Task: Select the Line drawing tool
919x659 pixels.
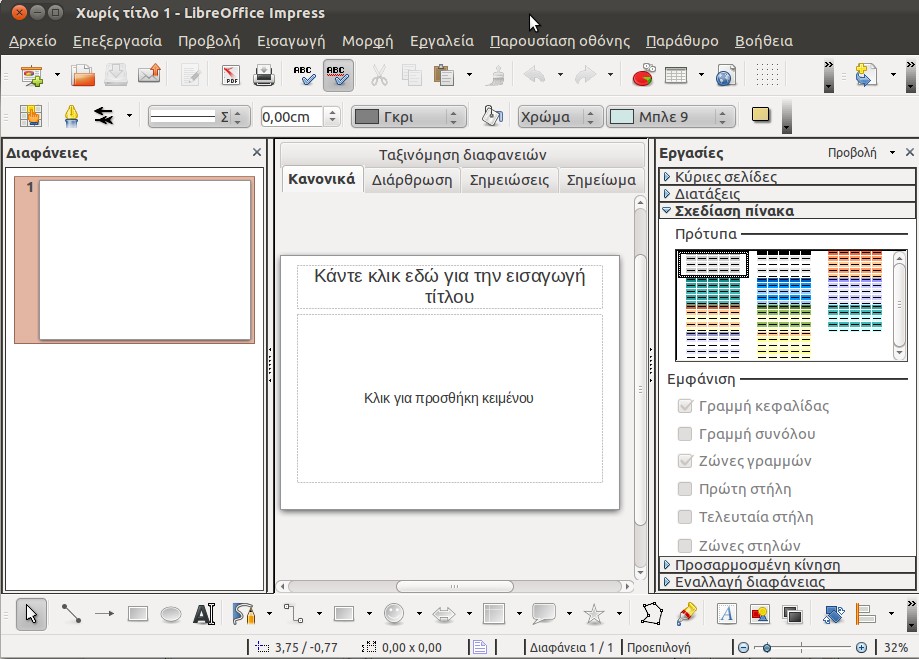Action: pos(72,614)
